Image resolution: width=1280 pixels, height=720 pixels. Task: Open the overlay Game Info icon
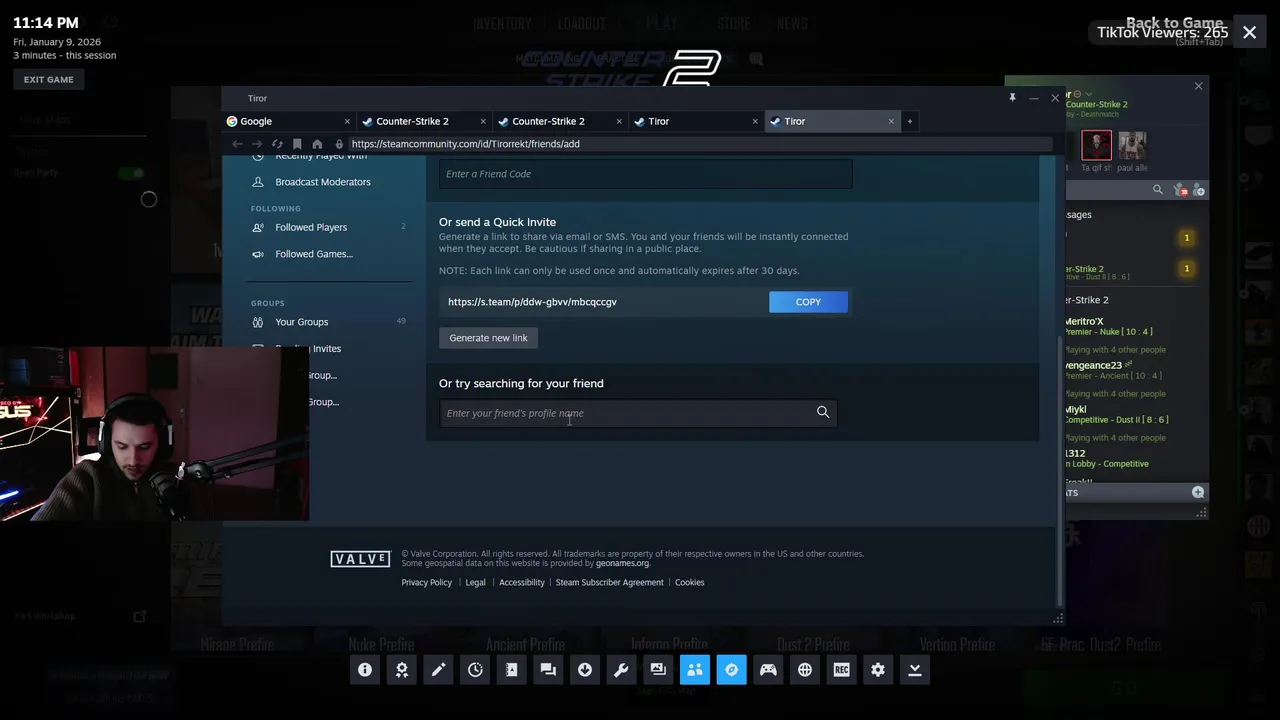click(365, 670)
